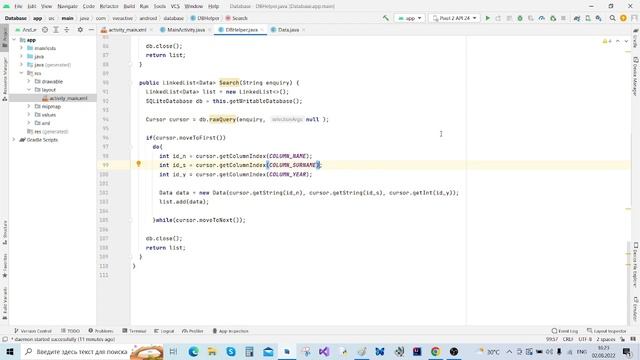Open the Terminal tool window
The width and height of the screenshot is (640, 360).
point(134,331)
